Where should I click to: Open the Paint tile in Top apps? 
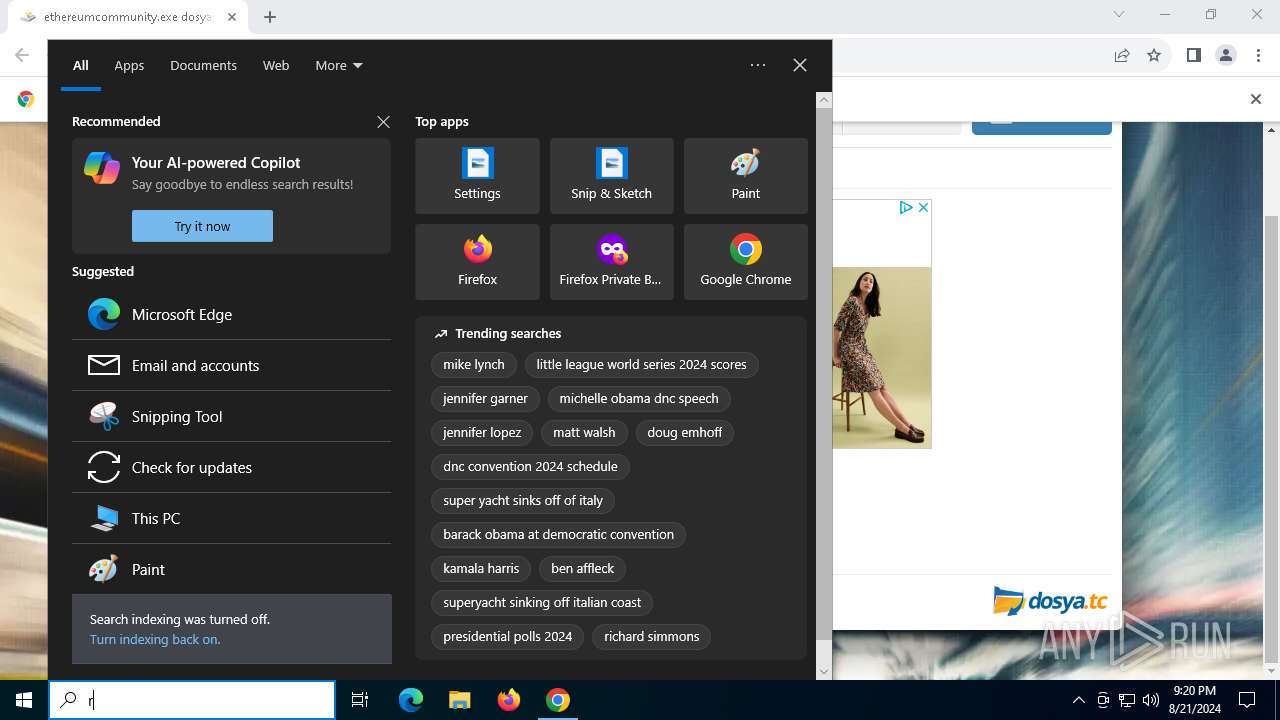(x=745, y=176)
